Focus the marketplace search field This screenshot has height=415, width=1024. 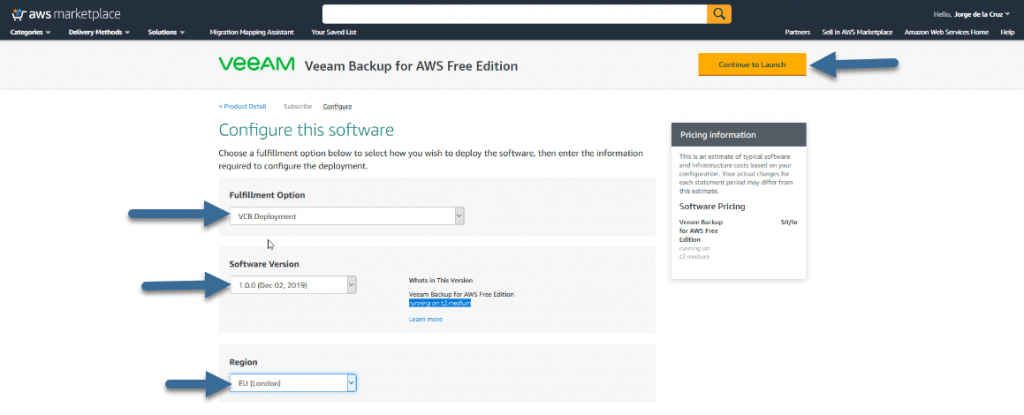515,14
